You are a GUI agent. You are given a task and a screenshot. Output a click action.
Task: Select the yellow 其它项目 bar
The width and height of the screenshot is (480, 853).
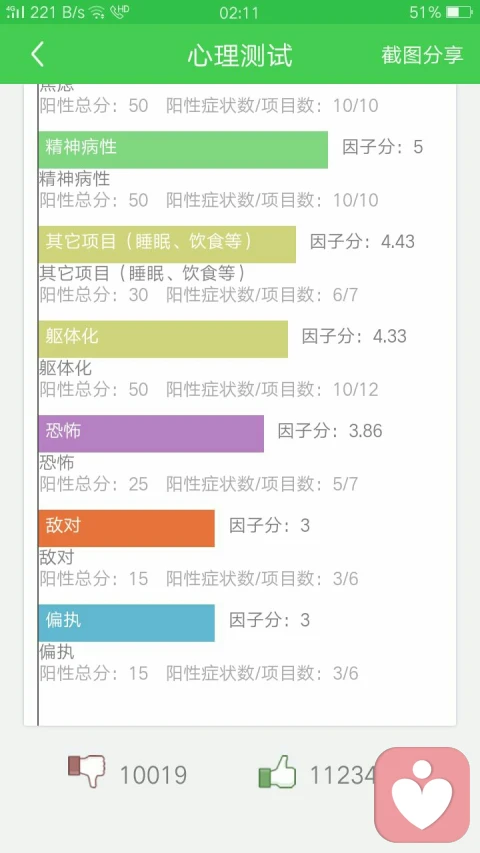coord(167,244)
